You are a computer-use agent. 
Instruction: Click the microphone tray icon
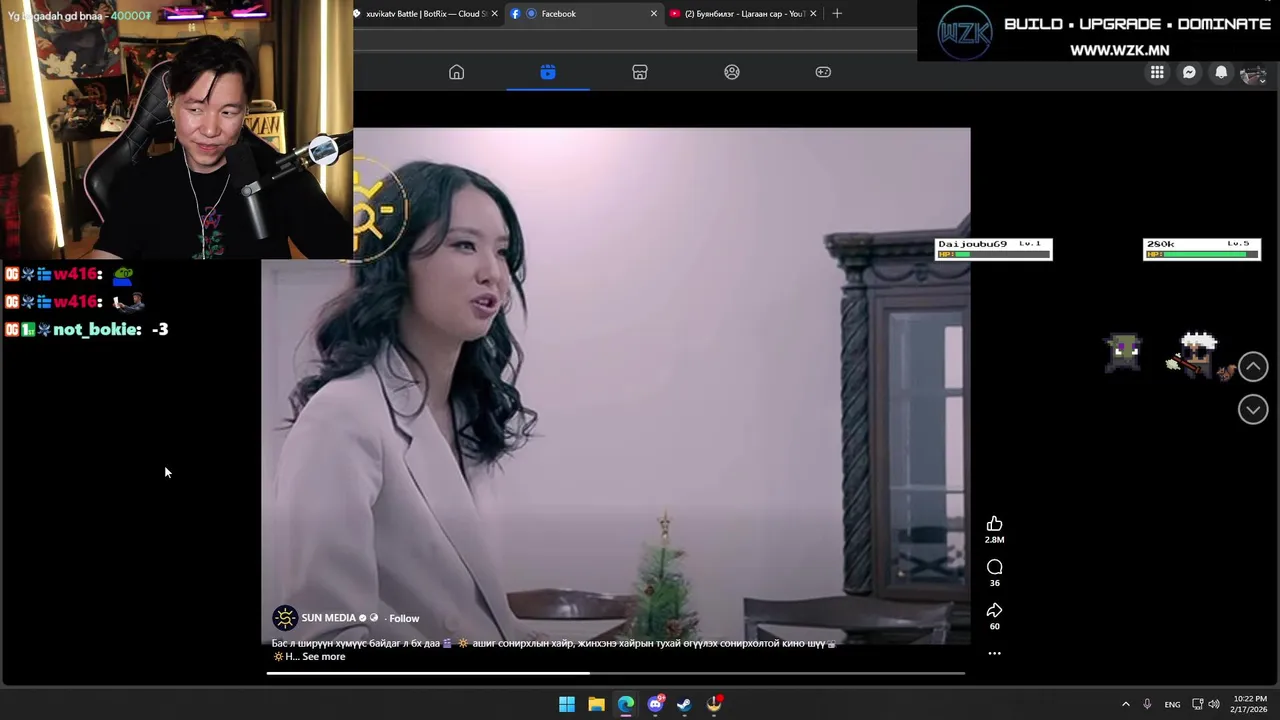point(1147,704)
